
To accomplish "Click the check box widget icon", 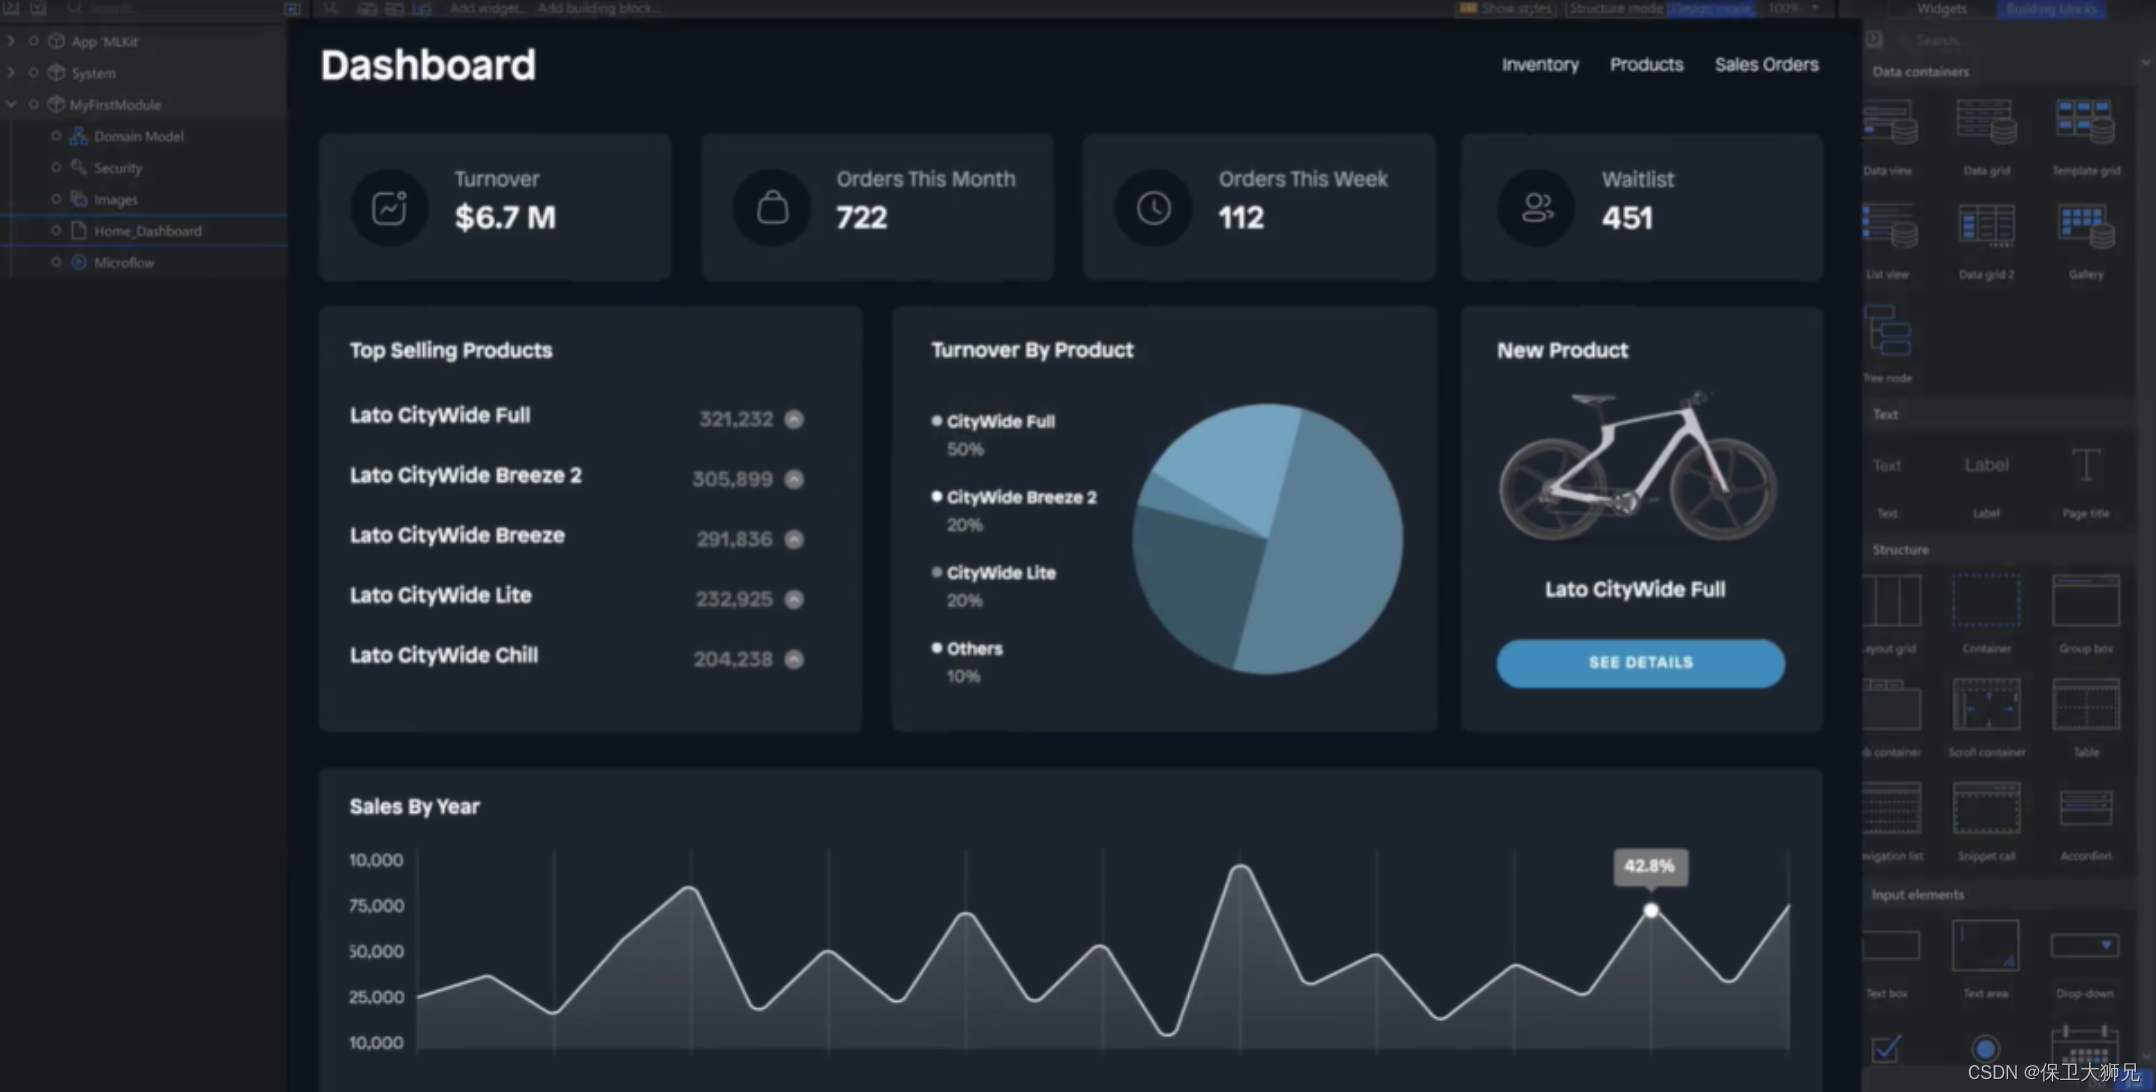I will click(1886, 1048).
